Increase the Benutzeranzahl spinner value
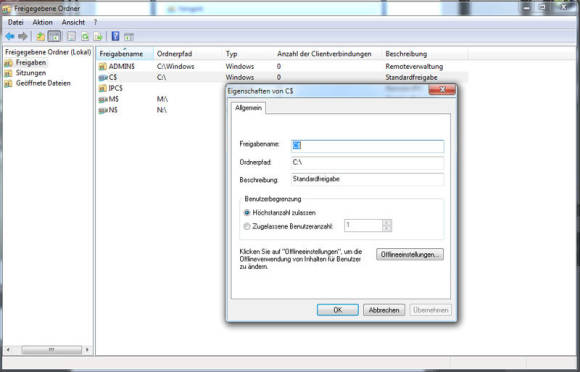The height and width of the screenshot is (372, 580). tap(387, 222)
